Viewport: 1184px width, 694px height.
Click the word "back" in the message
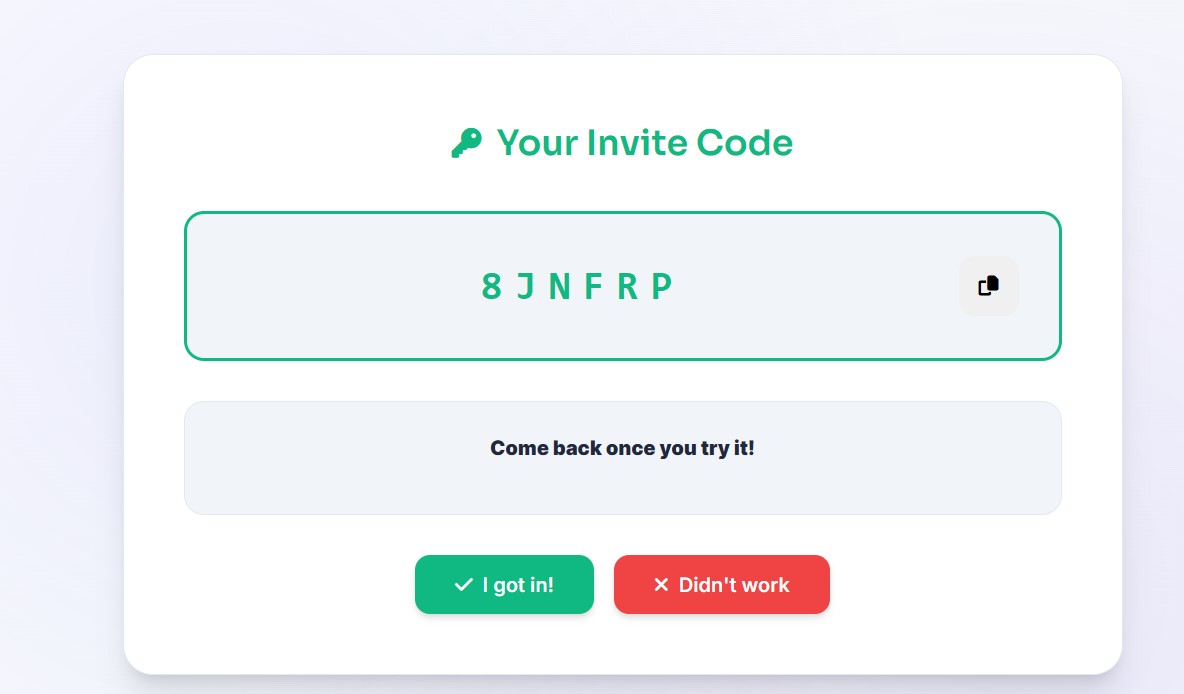(577, 448)
